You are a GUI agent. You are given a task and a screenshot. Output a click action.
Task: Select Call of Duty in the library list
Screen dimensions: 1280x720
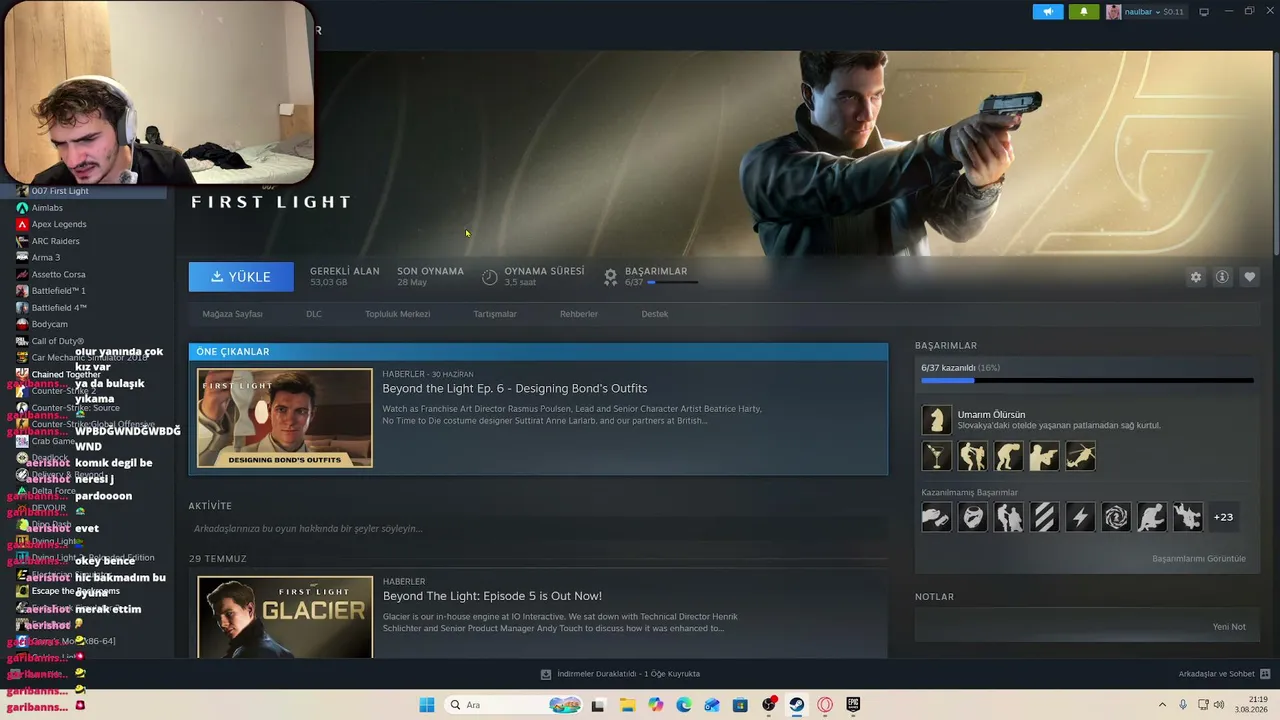pyautogui.click(x=58, y=341)
